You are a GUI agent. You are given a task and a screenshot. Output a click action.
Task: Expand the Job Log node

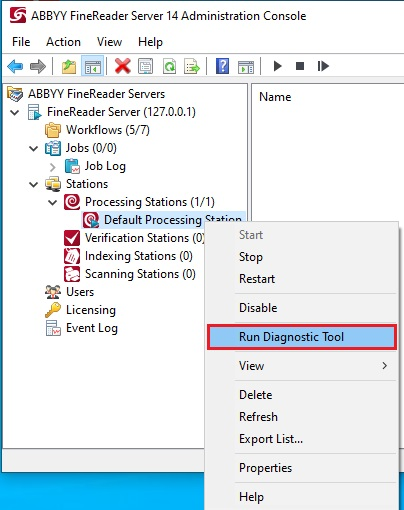[53, 167]
